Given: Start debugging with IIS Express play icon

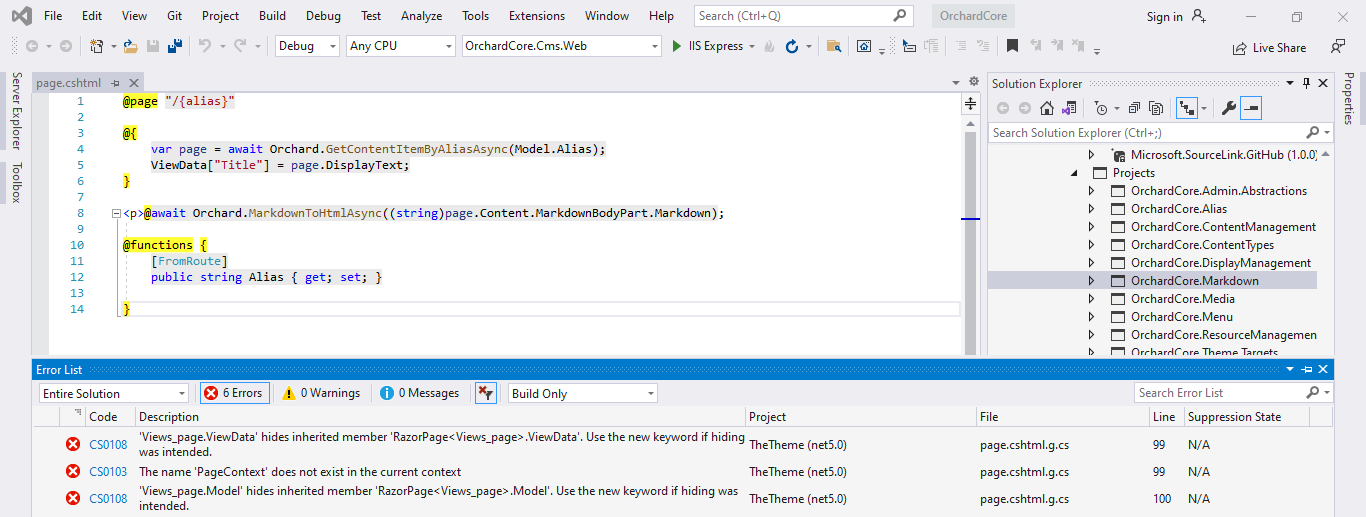Looking at the screenshot, I should [676, 46].
